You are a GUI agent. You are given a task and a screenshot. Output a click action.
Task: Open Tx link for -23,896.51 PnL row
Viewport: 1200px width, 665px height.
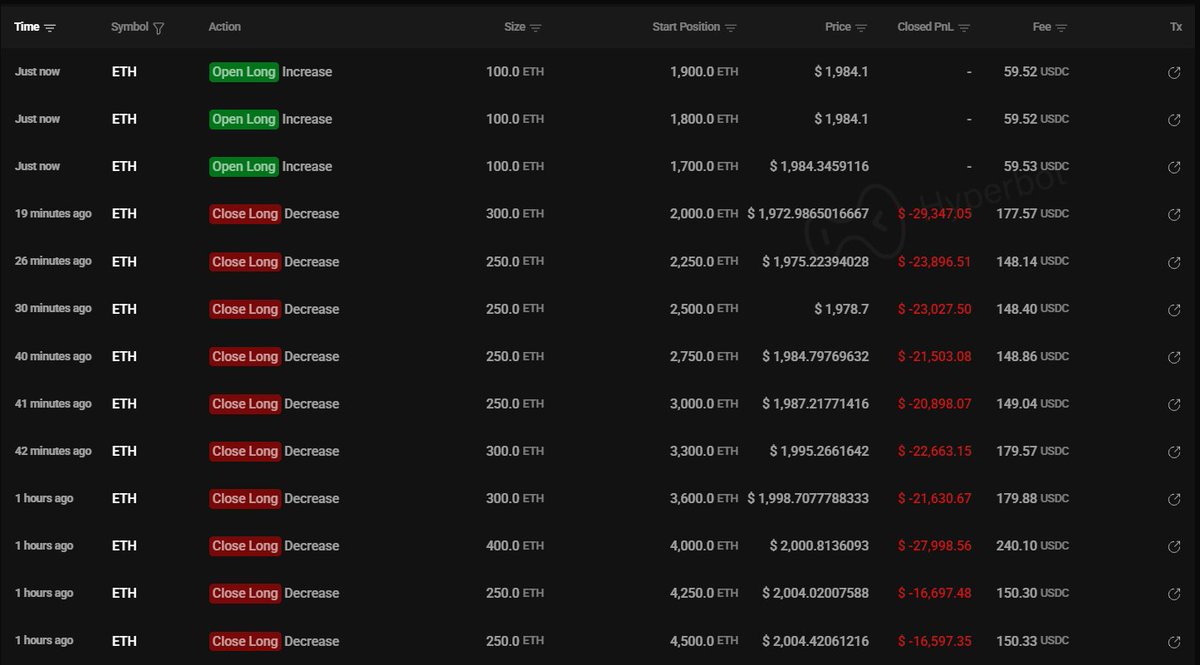(x=1174, y=262)
